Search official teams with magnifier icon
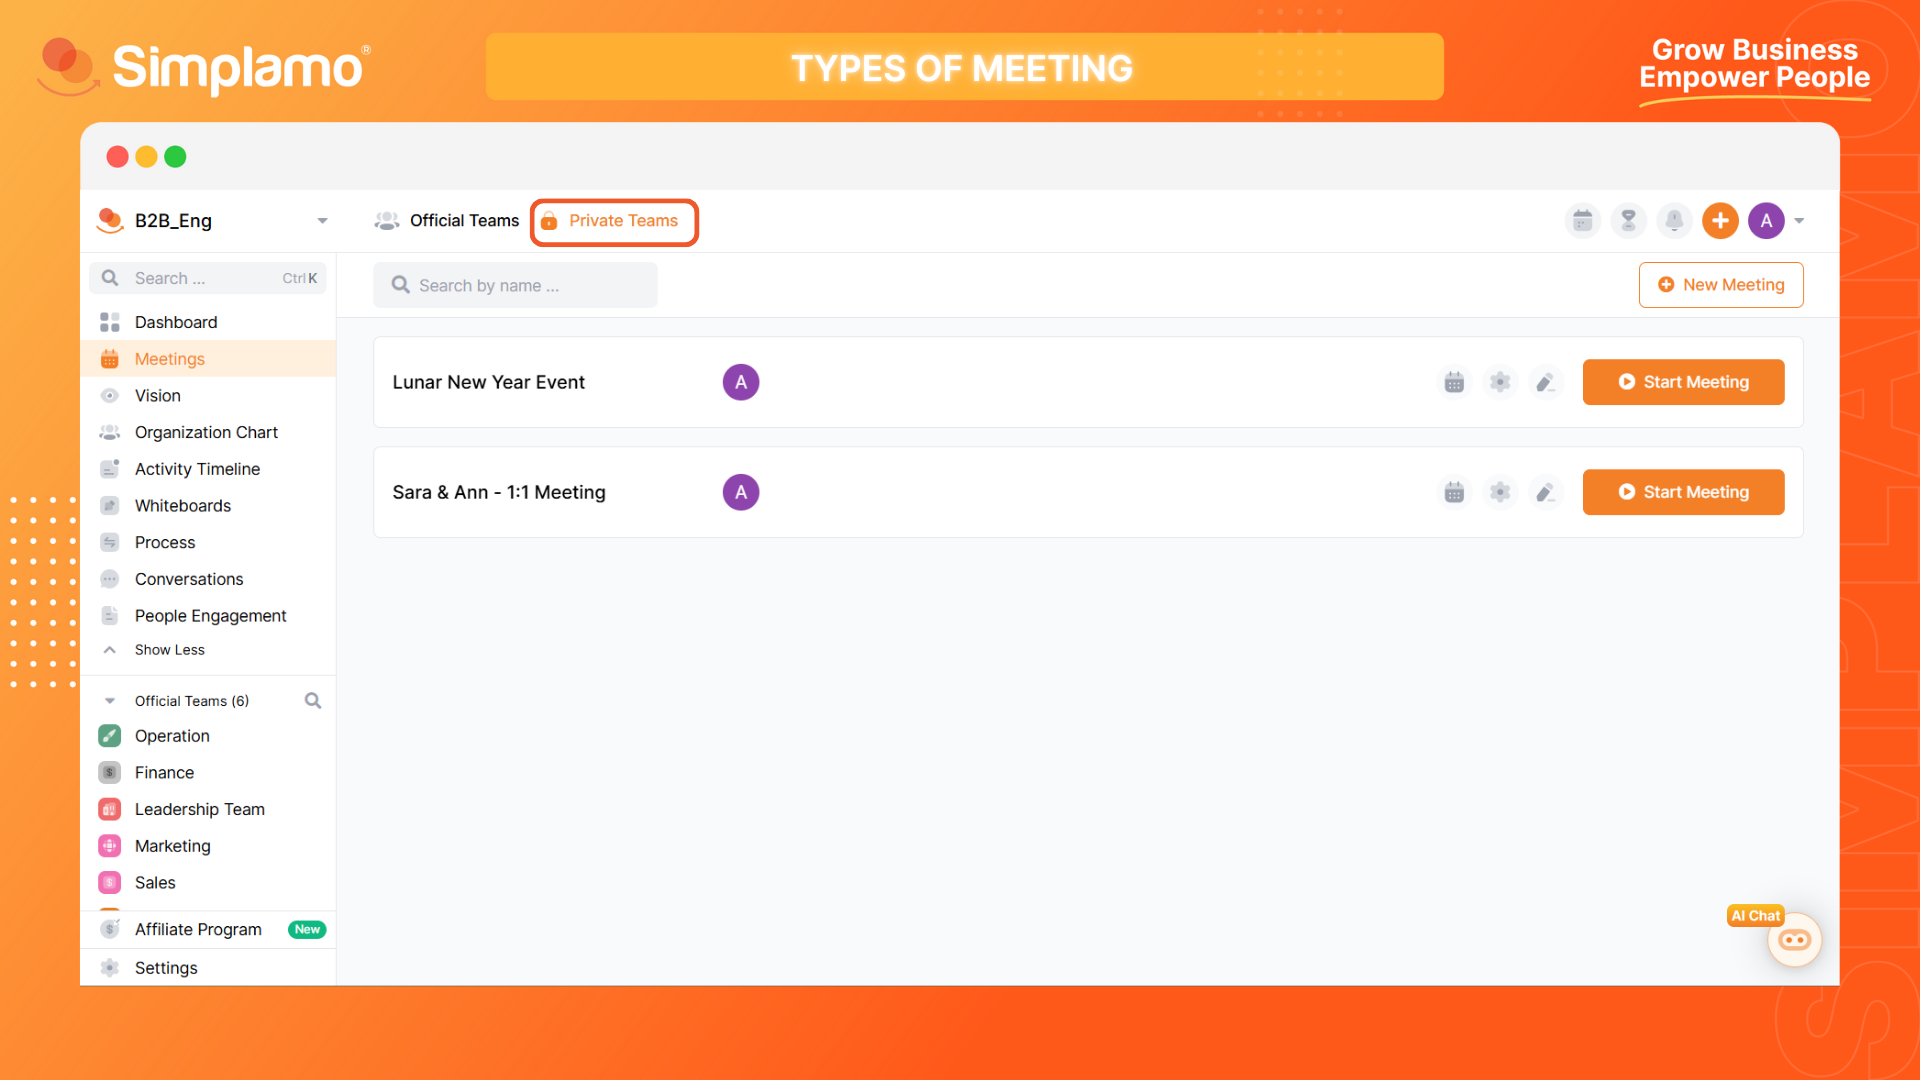1920x1080 pixels. pos(313,701)
